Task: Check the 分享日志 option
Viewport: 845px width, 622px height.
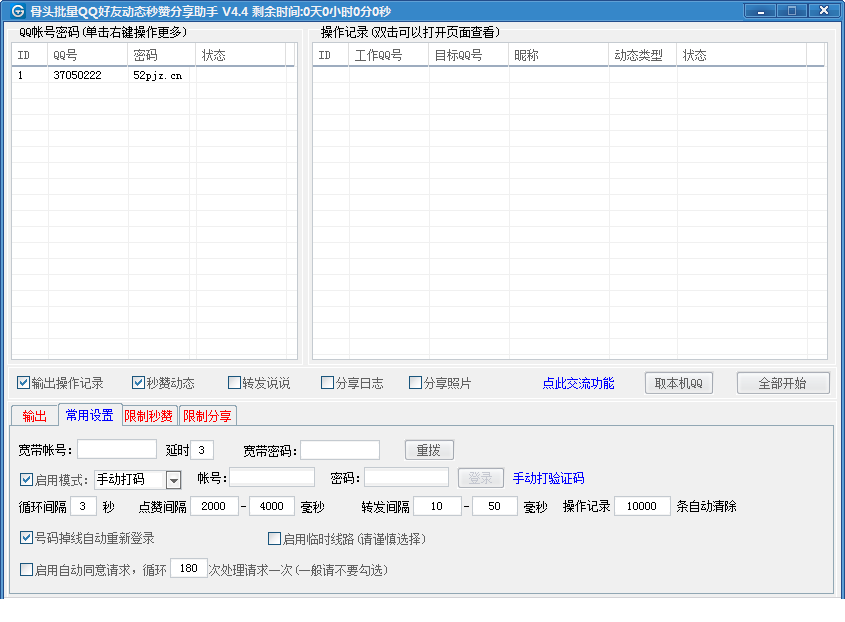Action: (327, 383)
